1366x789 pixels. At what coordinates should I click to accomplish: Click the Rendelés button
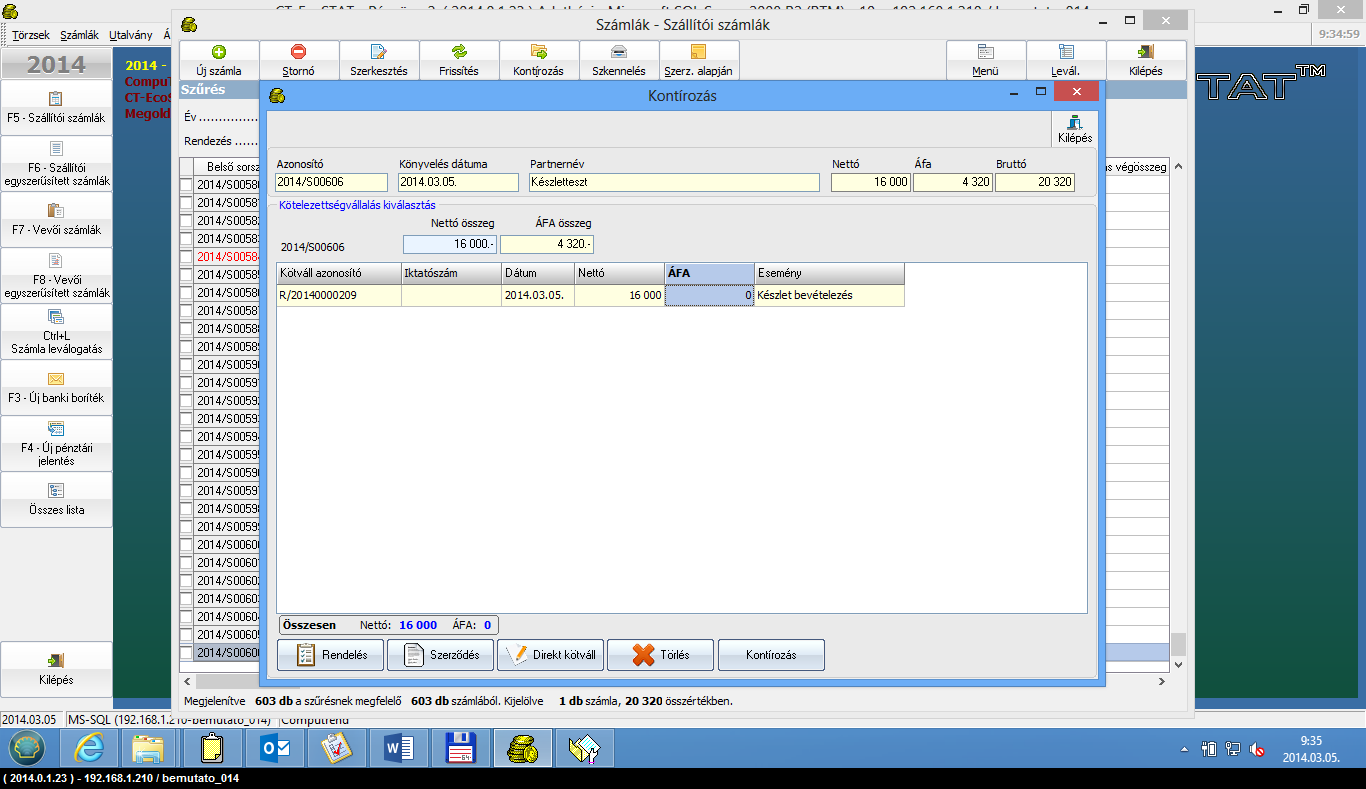click(x=331, y=655)
